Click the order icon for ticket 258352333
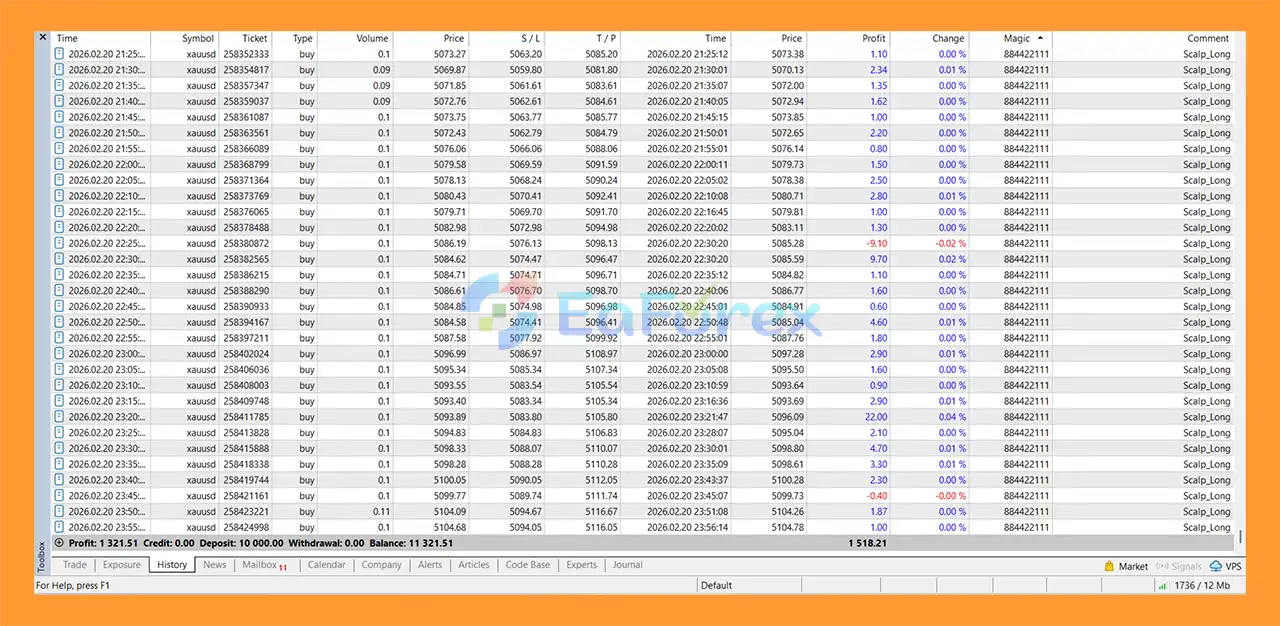This screenshot has height=626, width=1280. pyautogui.click(x=59, y=54)
